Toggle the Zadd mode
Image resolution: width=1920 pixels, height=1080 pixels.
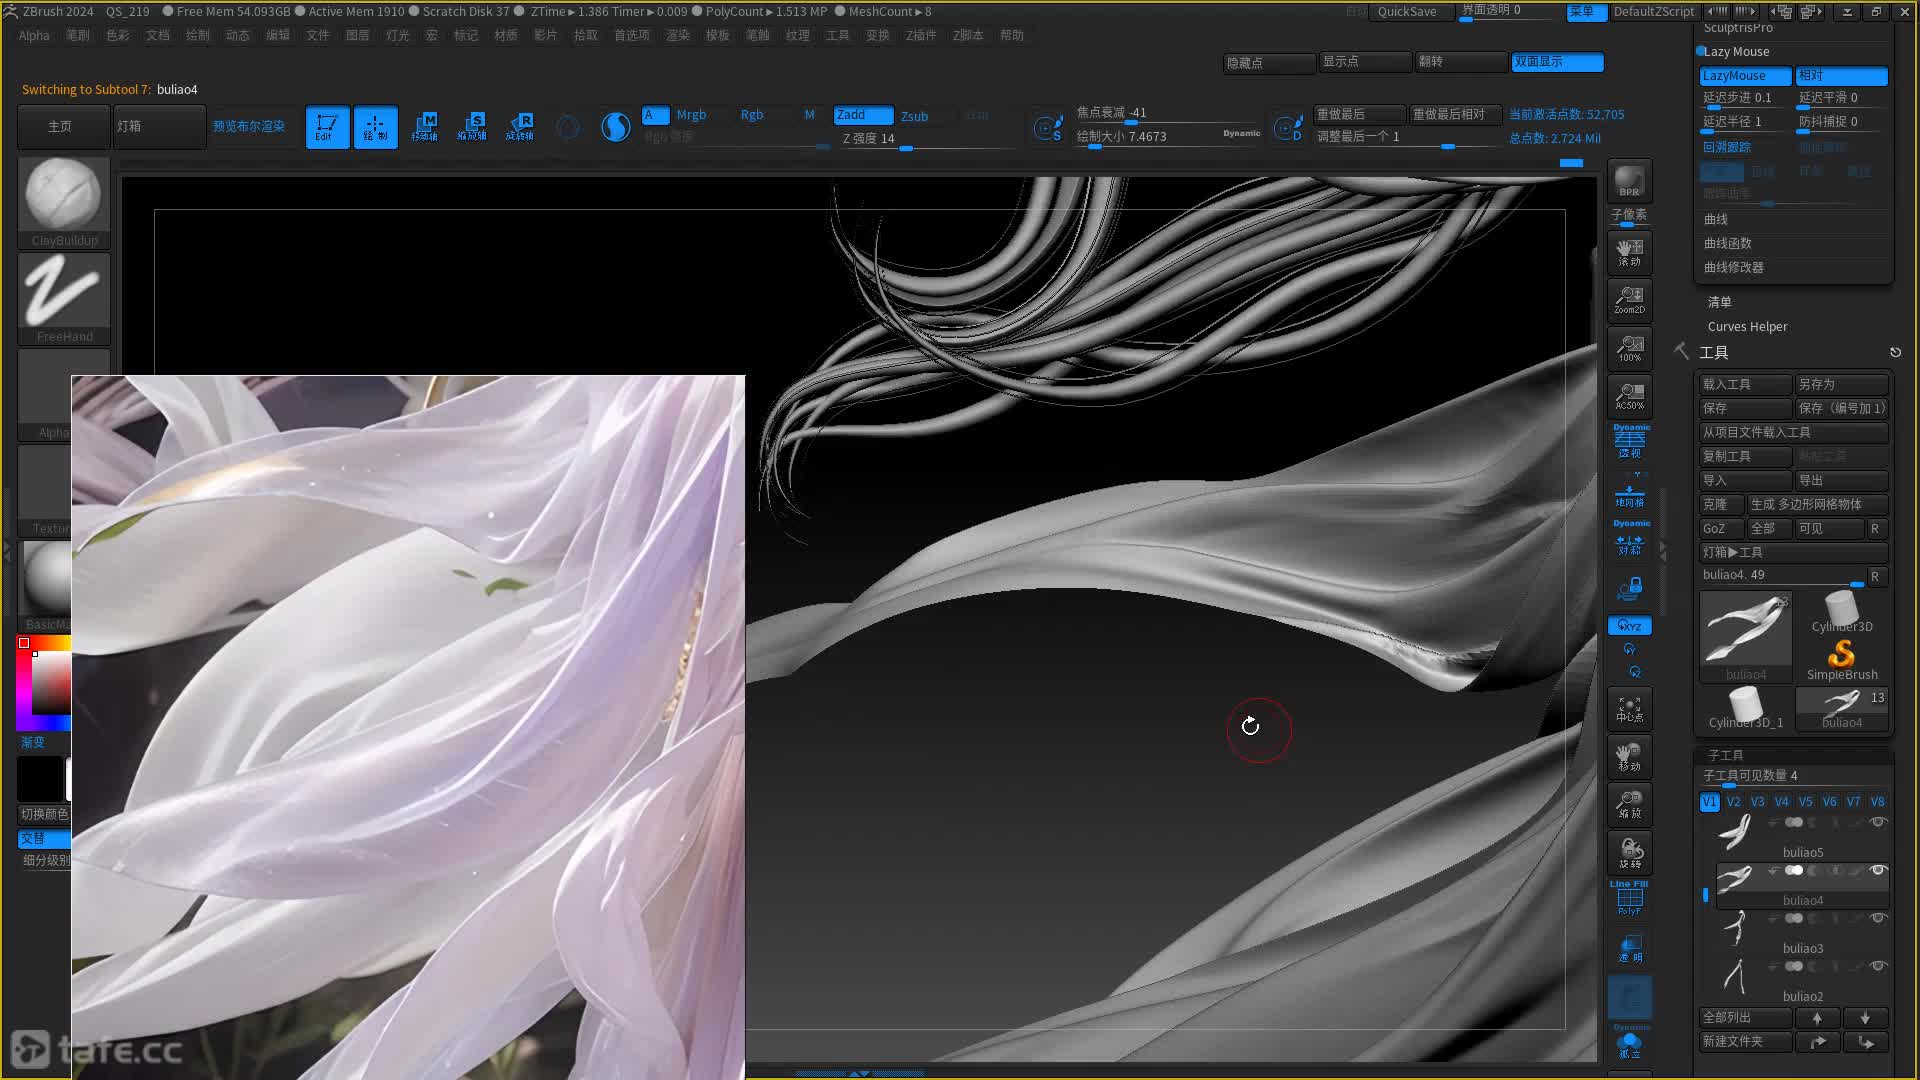pos(863,115)
